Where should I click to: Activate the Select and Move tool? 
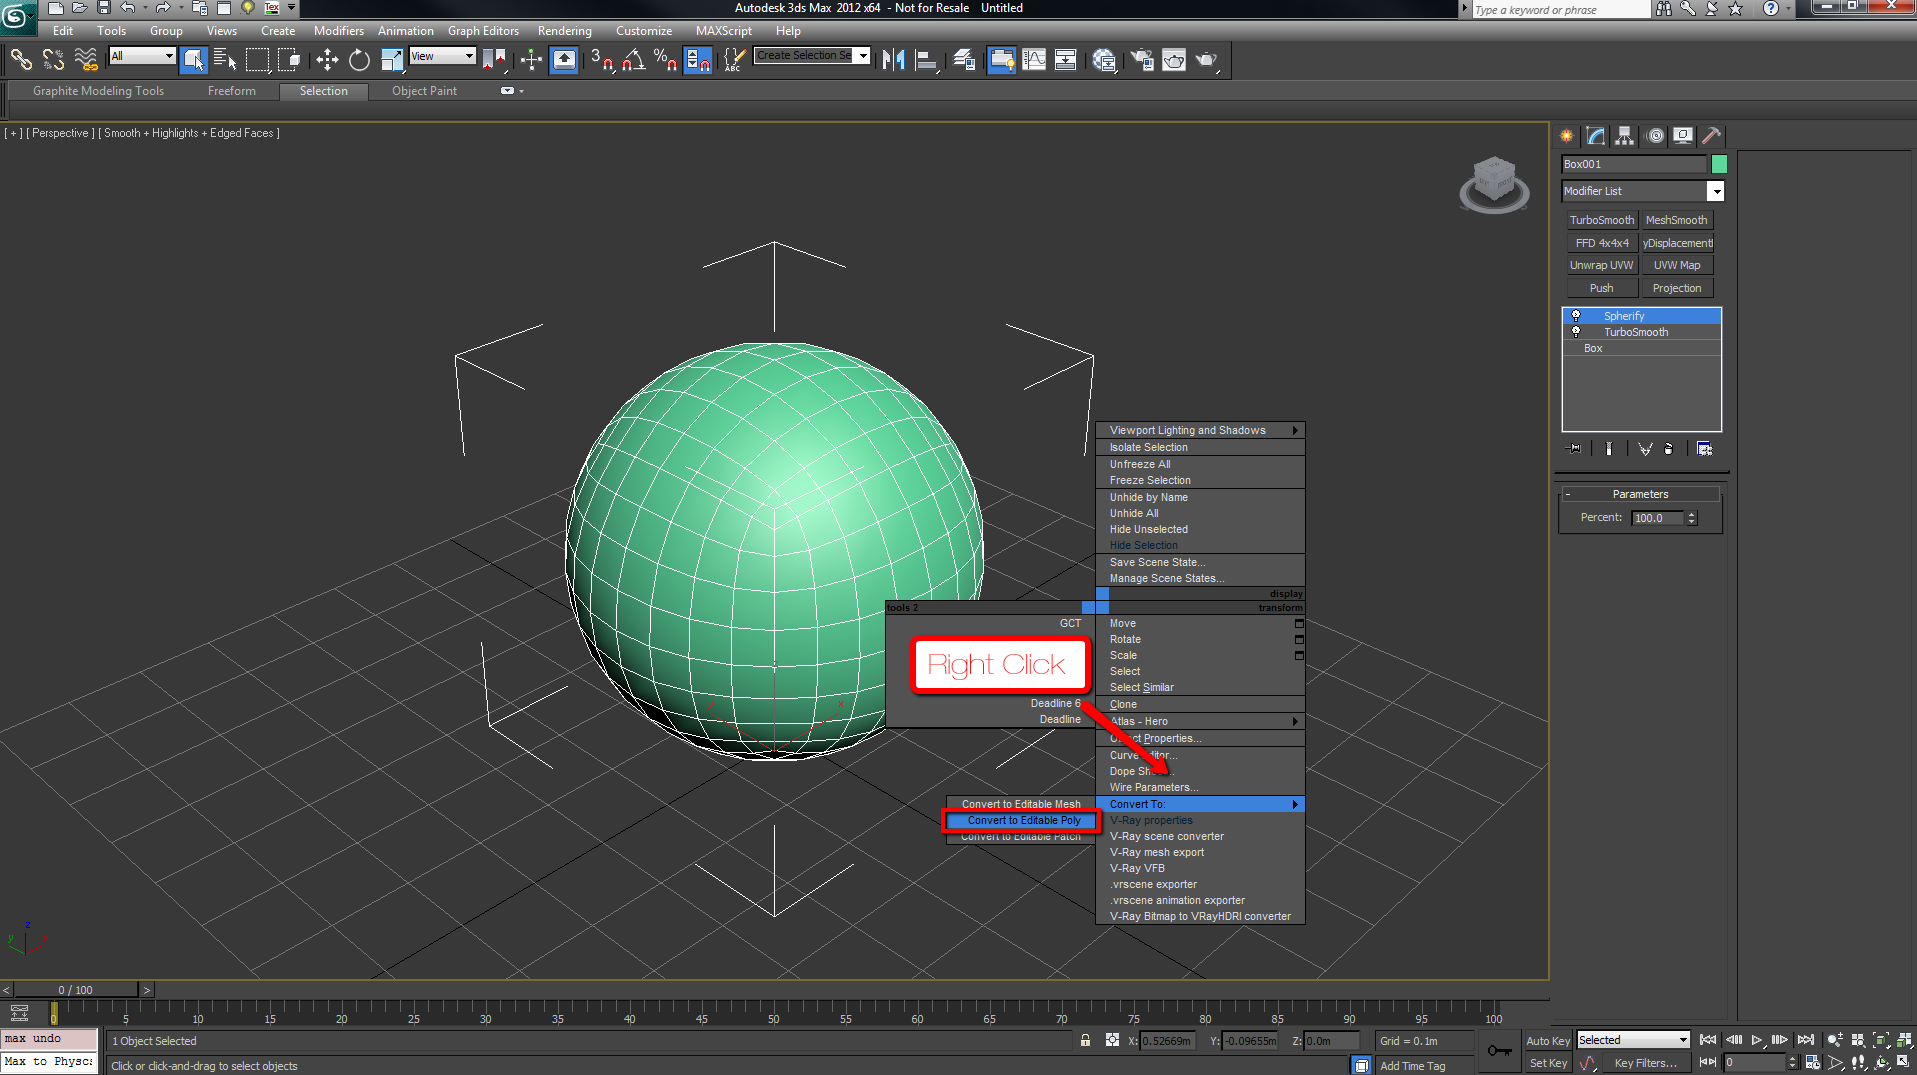coord(326,60)
